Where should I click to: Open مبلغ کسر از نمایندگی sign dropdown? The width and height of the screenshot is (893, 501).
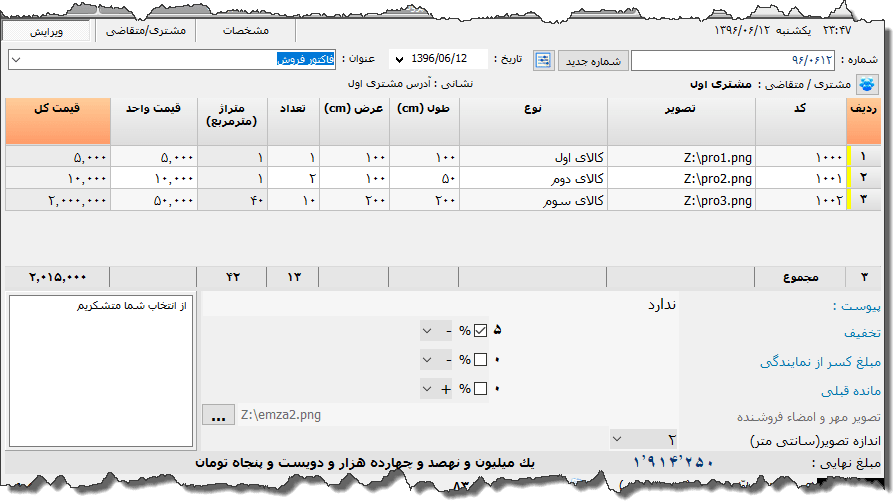point(436,360)
